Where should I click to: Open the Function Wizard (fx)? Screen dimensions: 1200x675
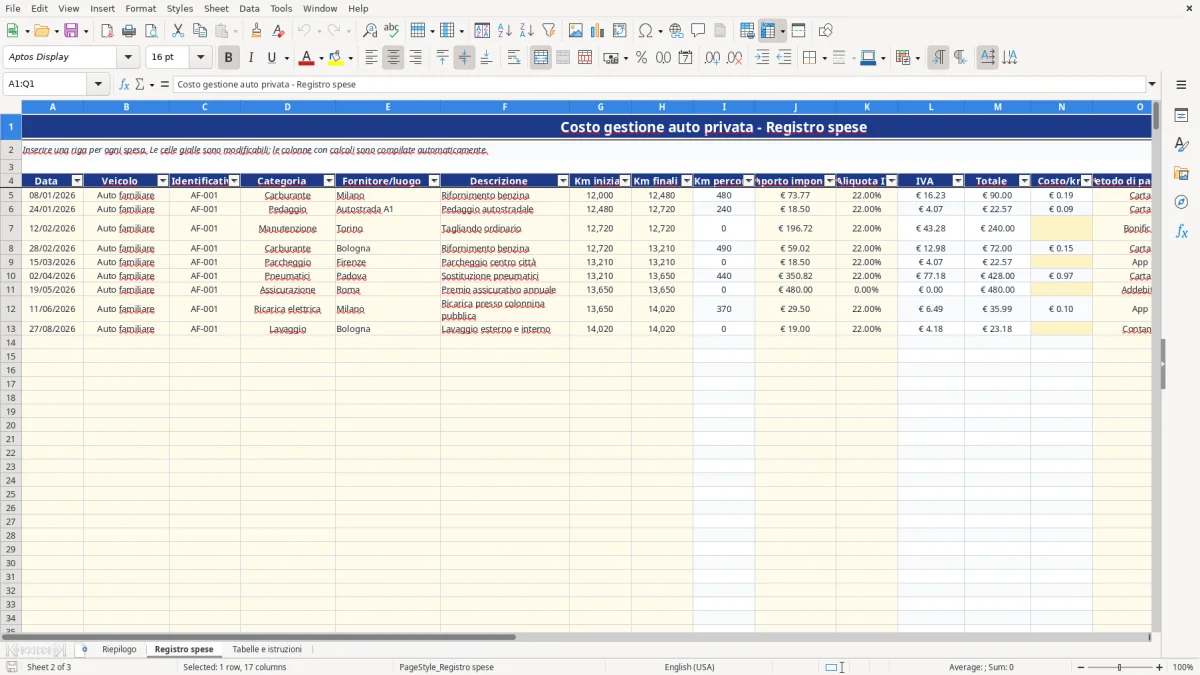click(x=125, y=85)
